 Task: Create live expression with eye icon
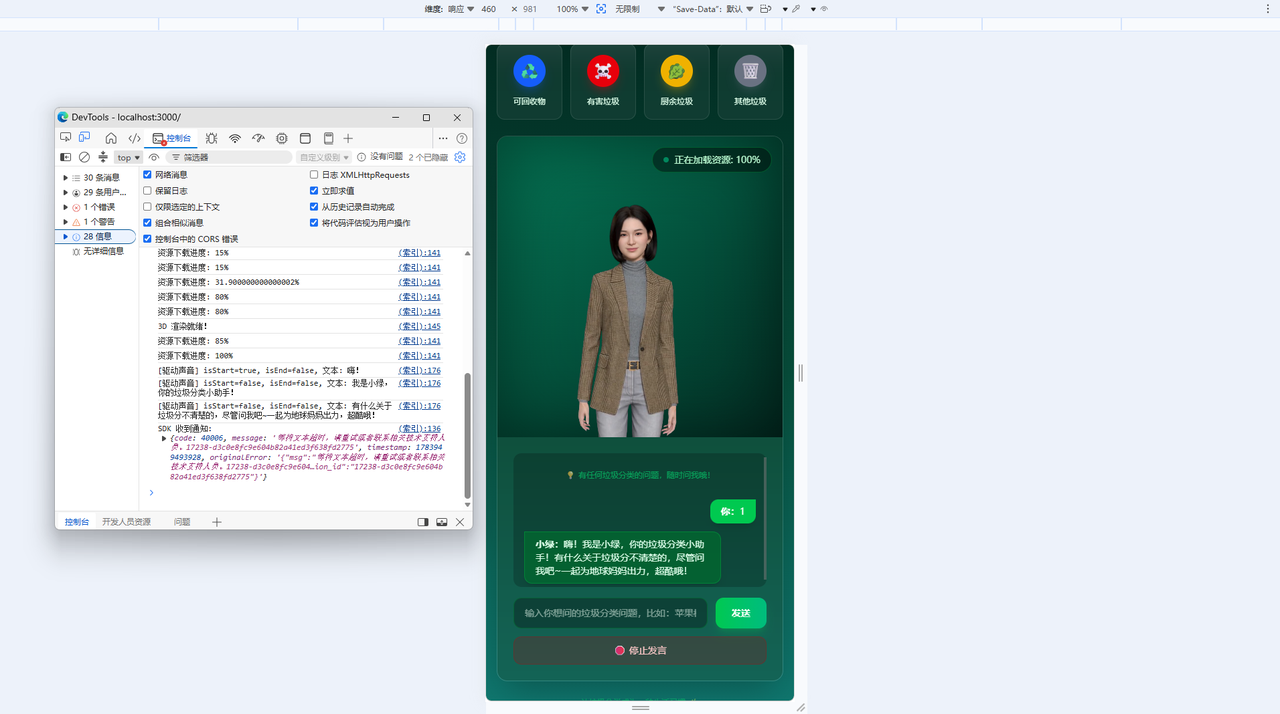click(x=154, y=157)
